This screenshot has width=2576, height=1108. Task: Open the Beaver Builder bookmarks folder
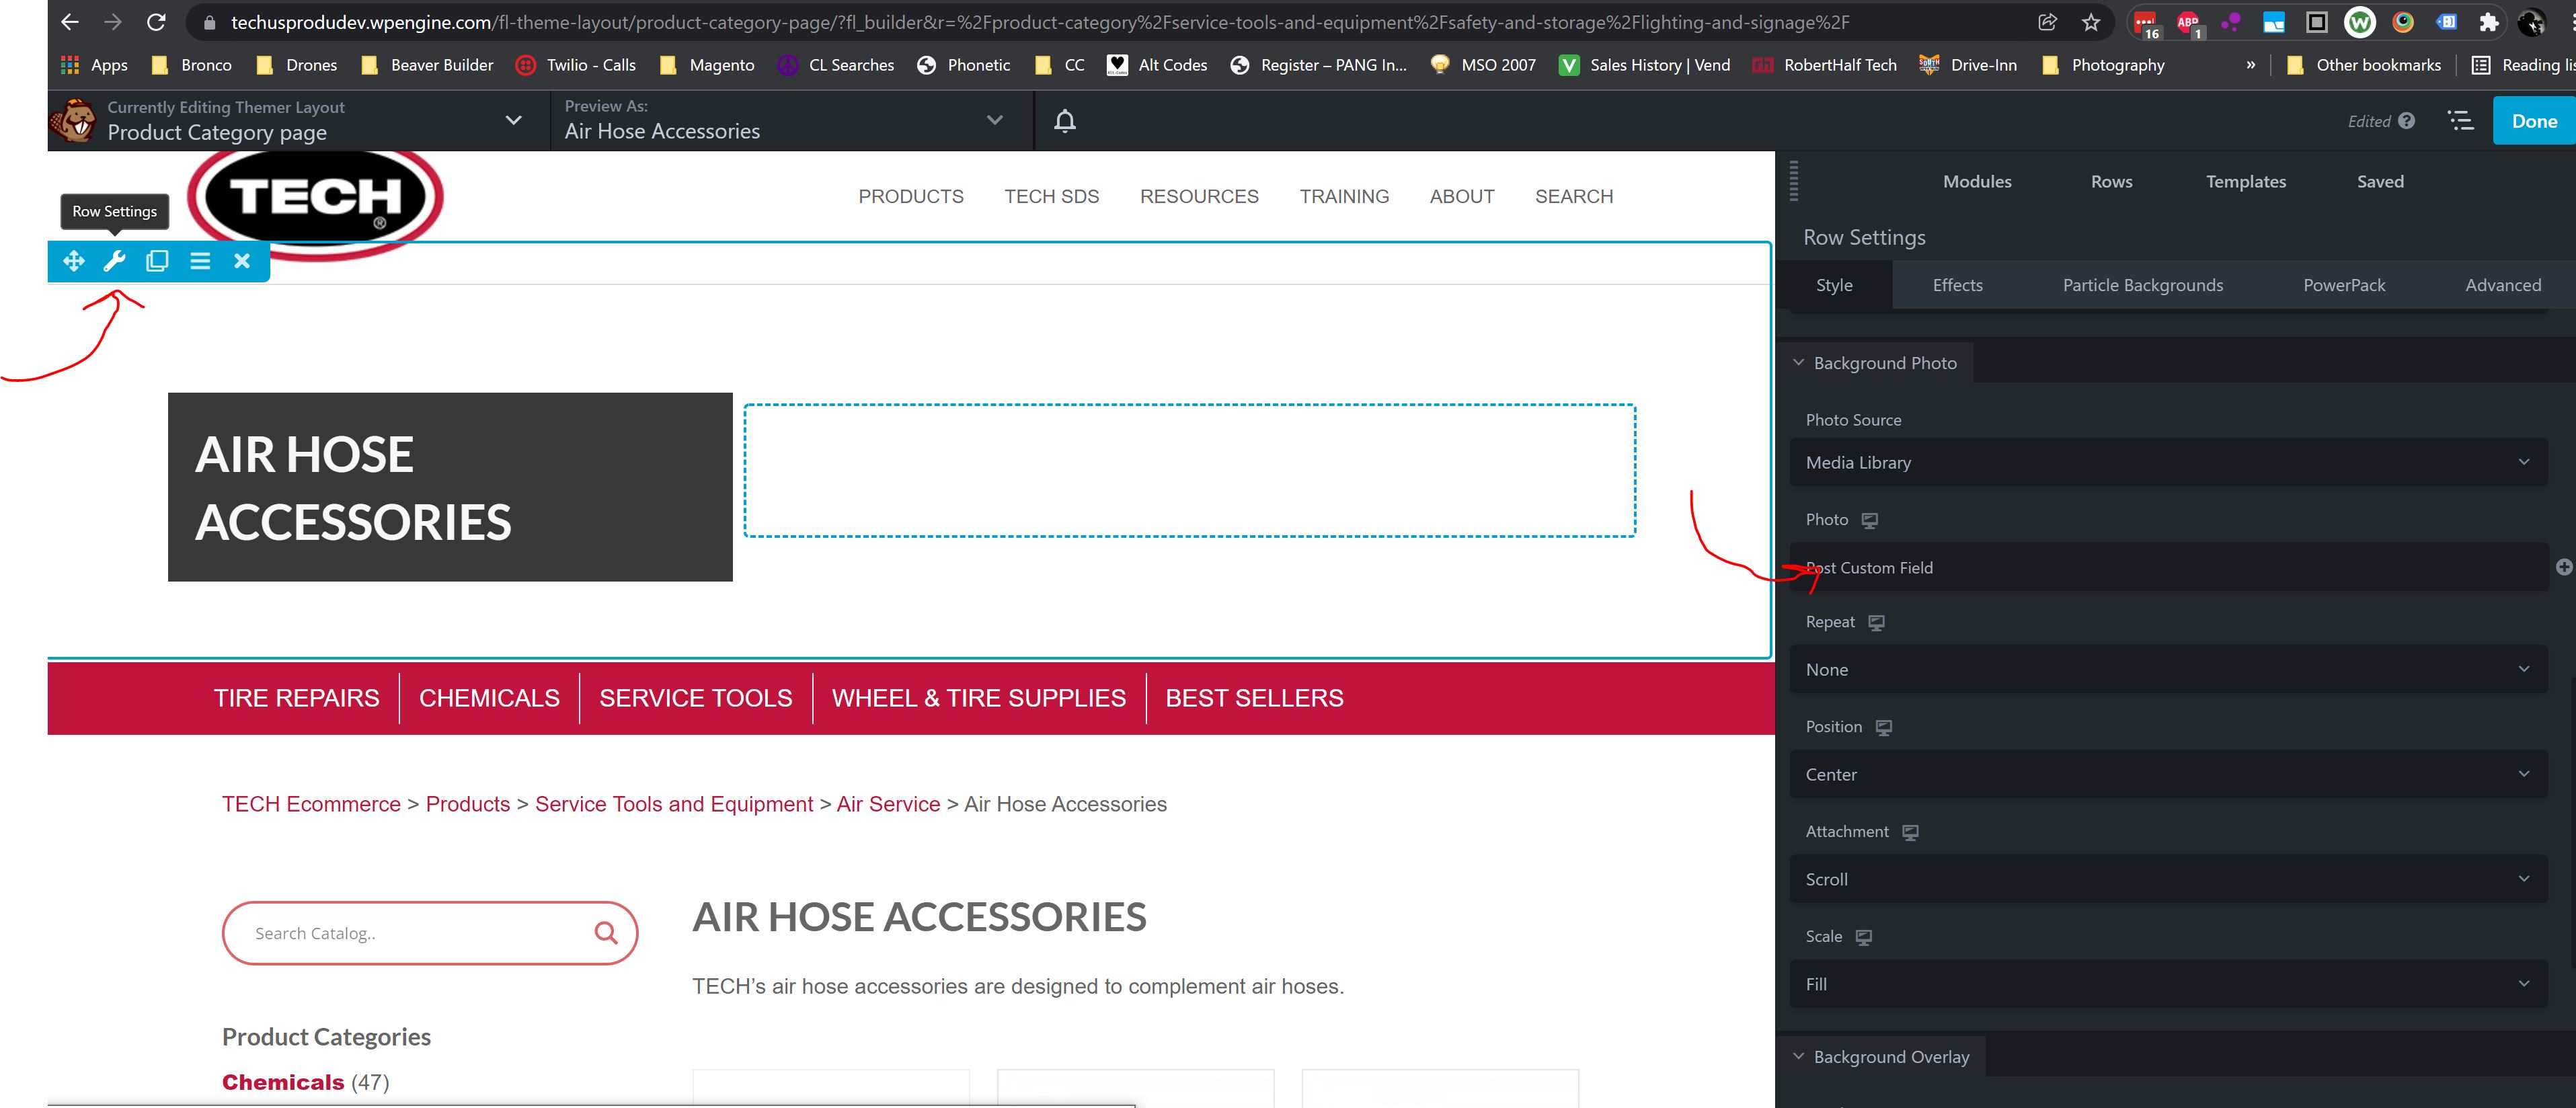427,65
